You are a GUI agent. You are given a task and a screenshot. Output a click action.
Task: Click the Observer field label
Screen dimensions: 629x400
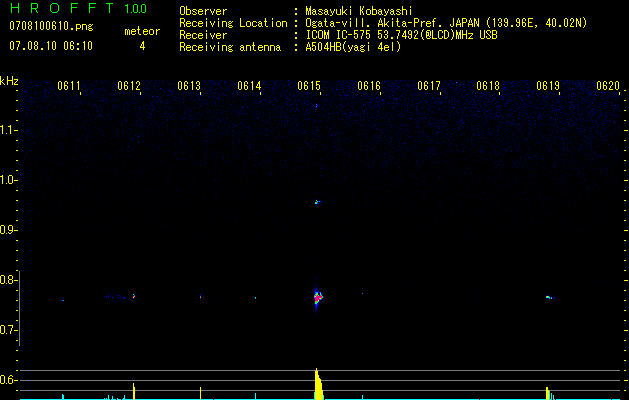click(203, 11)
